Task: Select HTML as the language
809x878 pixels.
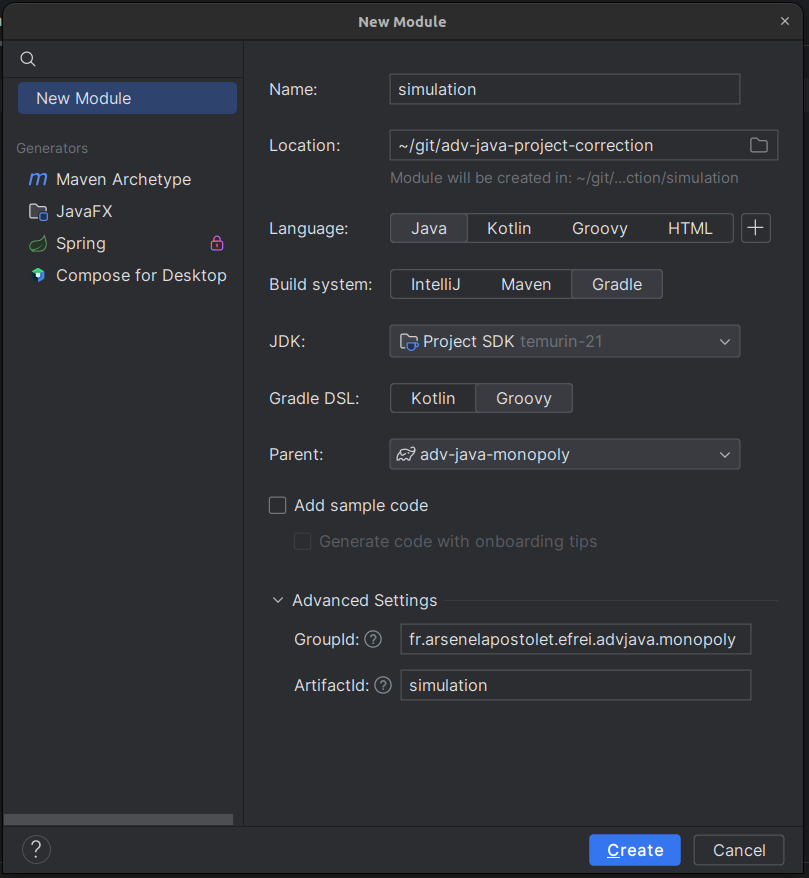Action: click(690, 228)
